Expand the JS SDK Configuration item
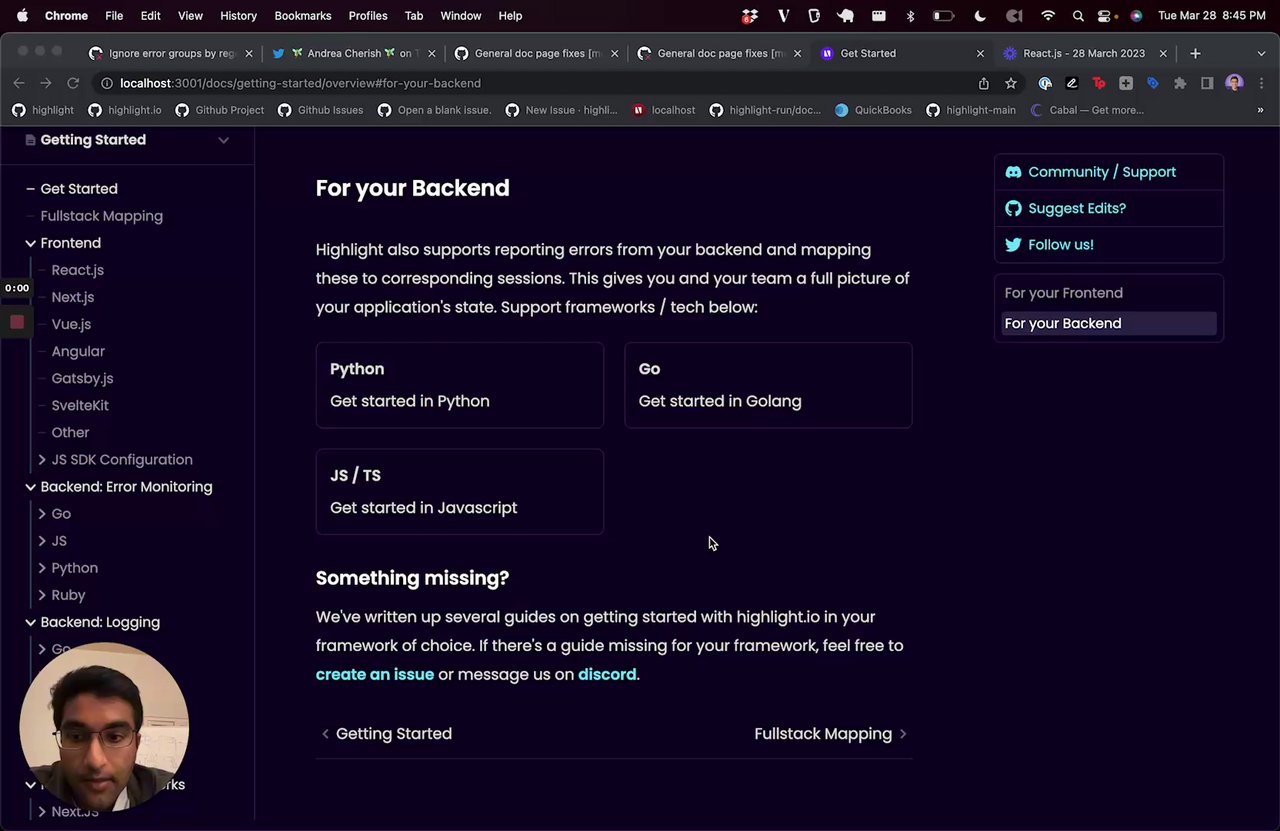The width and height of the screenshot is (1280, 831). coord(42,460)
